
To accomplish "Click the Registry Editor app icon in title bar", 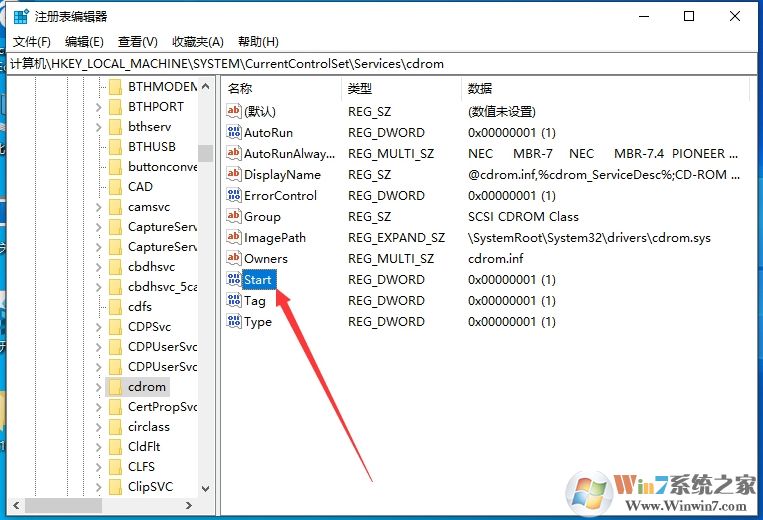I will click(21, 17).
